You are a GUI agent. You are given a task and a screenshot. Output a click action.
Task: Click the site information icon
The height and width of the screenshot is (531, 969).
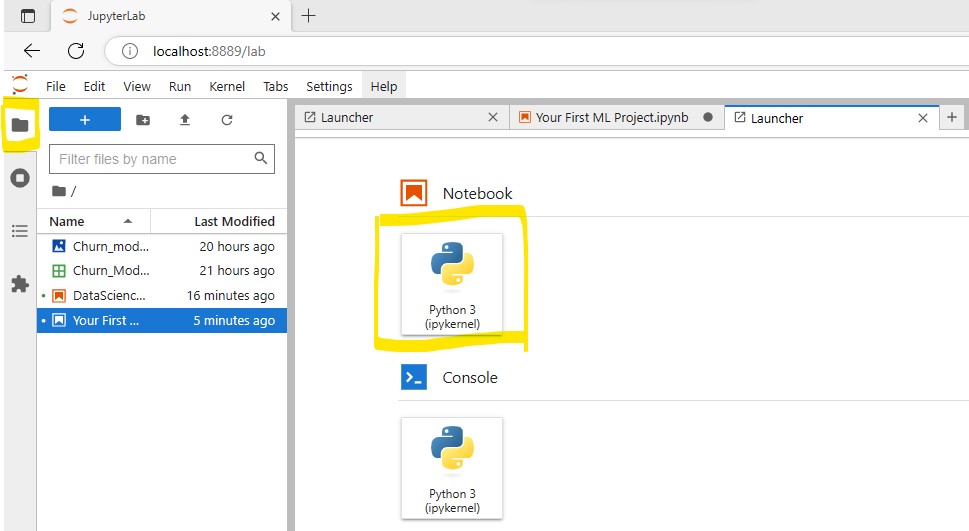click(x=130, y=51)
